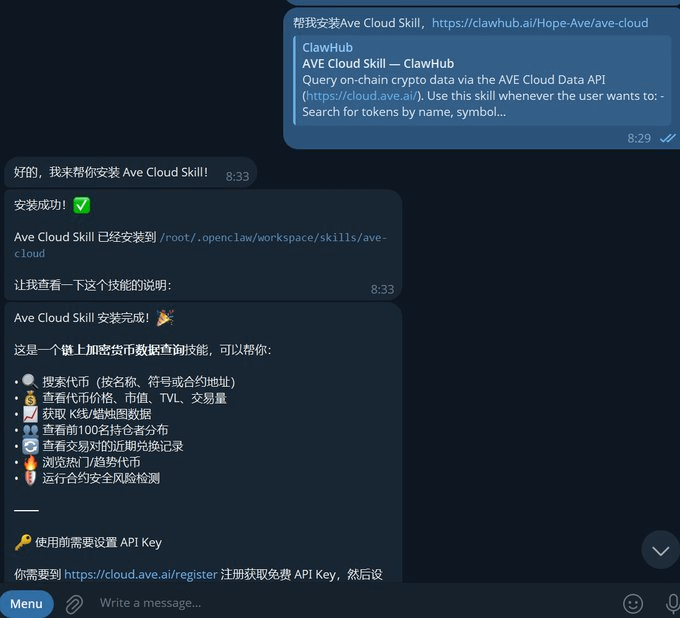
Task: Click the /root/.openclaw/workspace/skills/ave-cloud path text
Action: point(200,245)
